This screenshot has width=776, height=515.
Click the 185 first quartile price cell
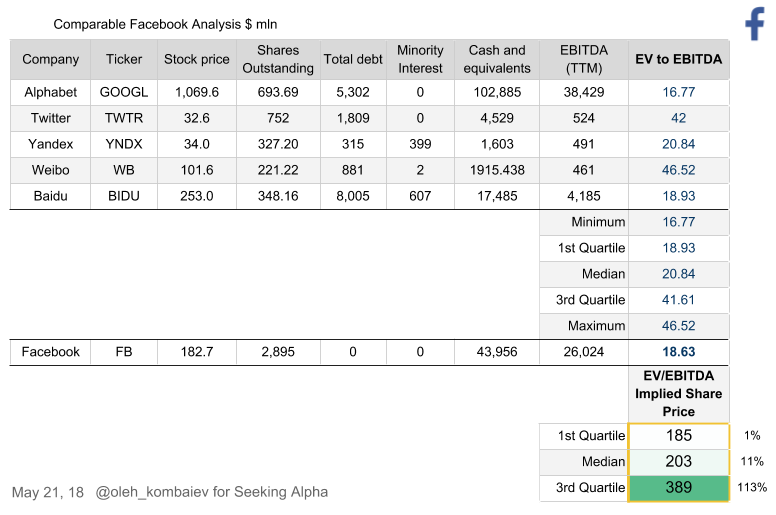[x=679, y=436]
